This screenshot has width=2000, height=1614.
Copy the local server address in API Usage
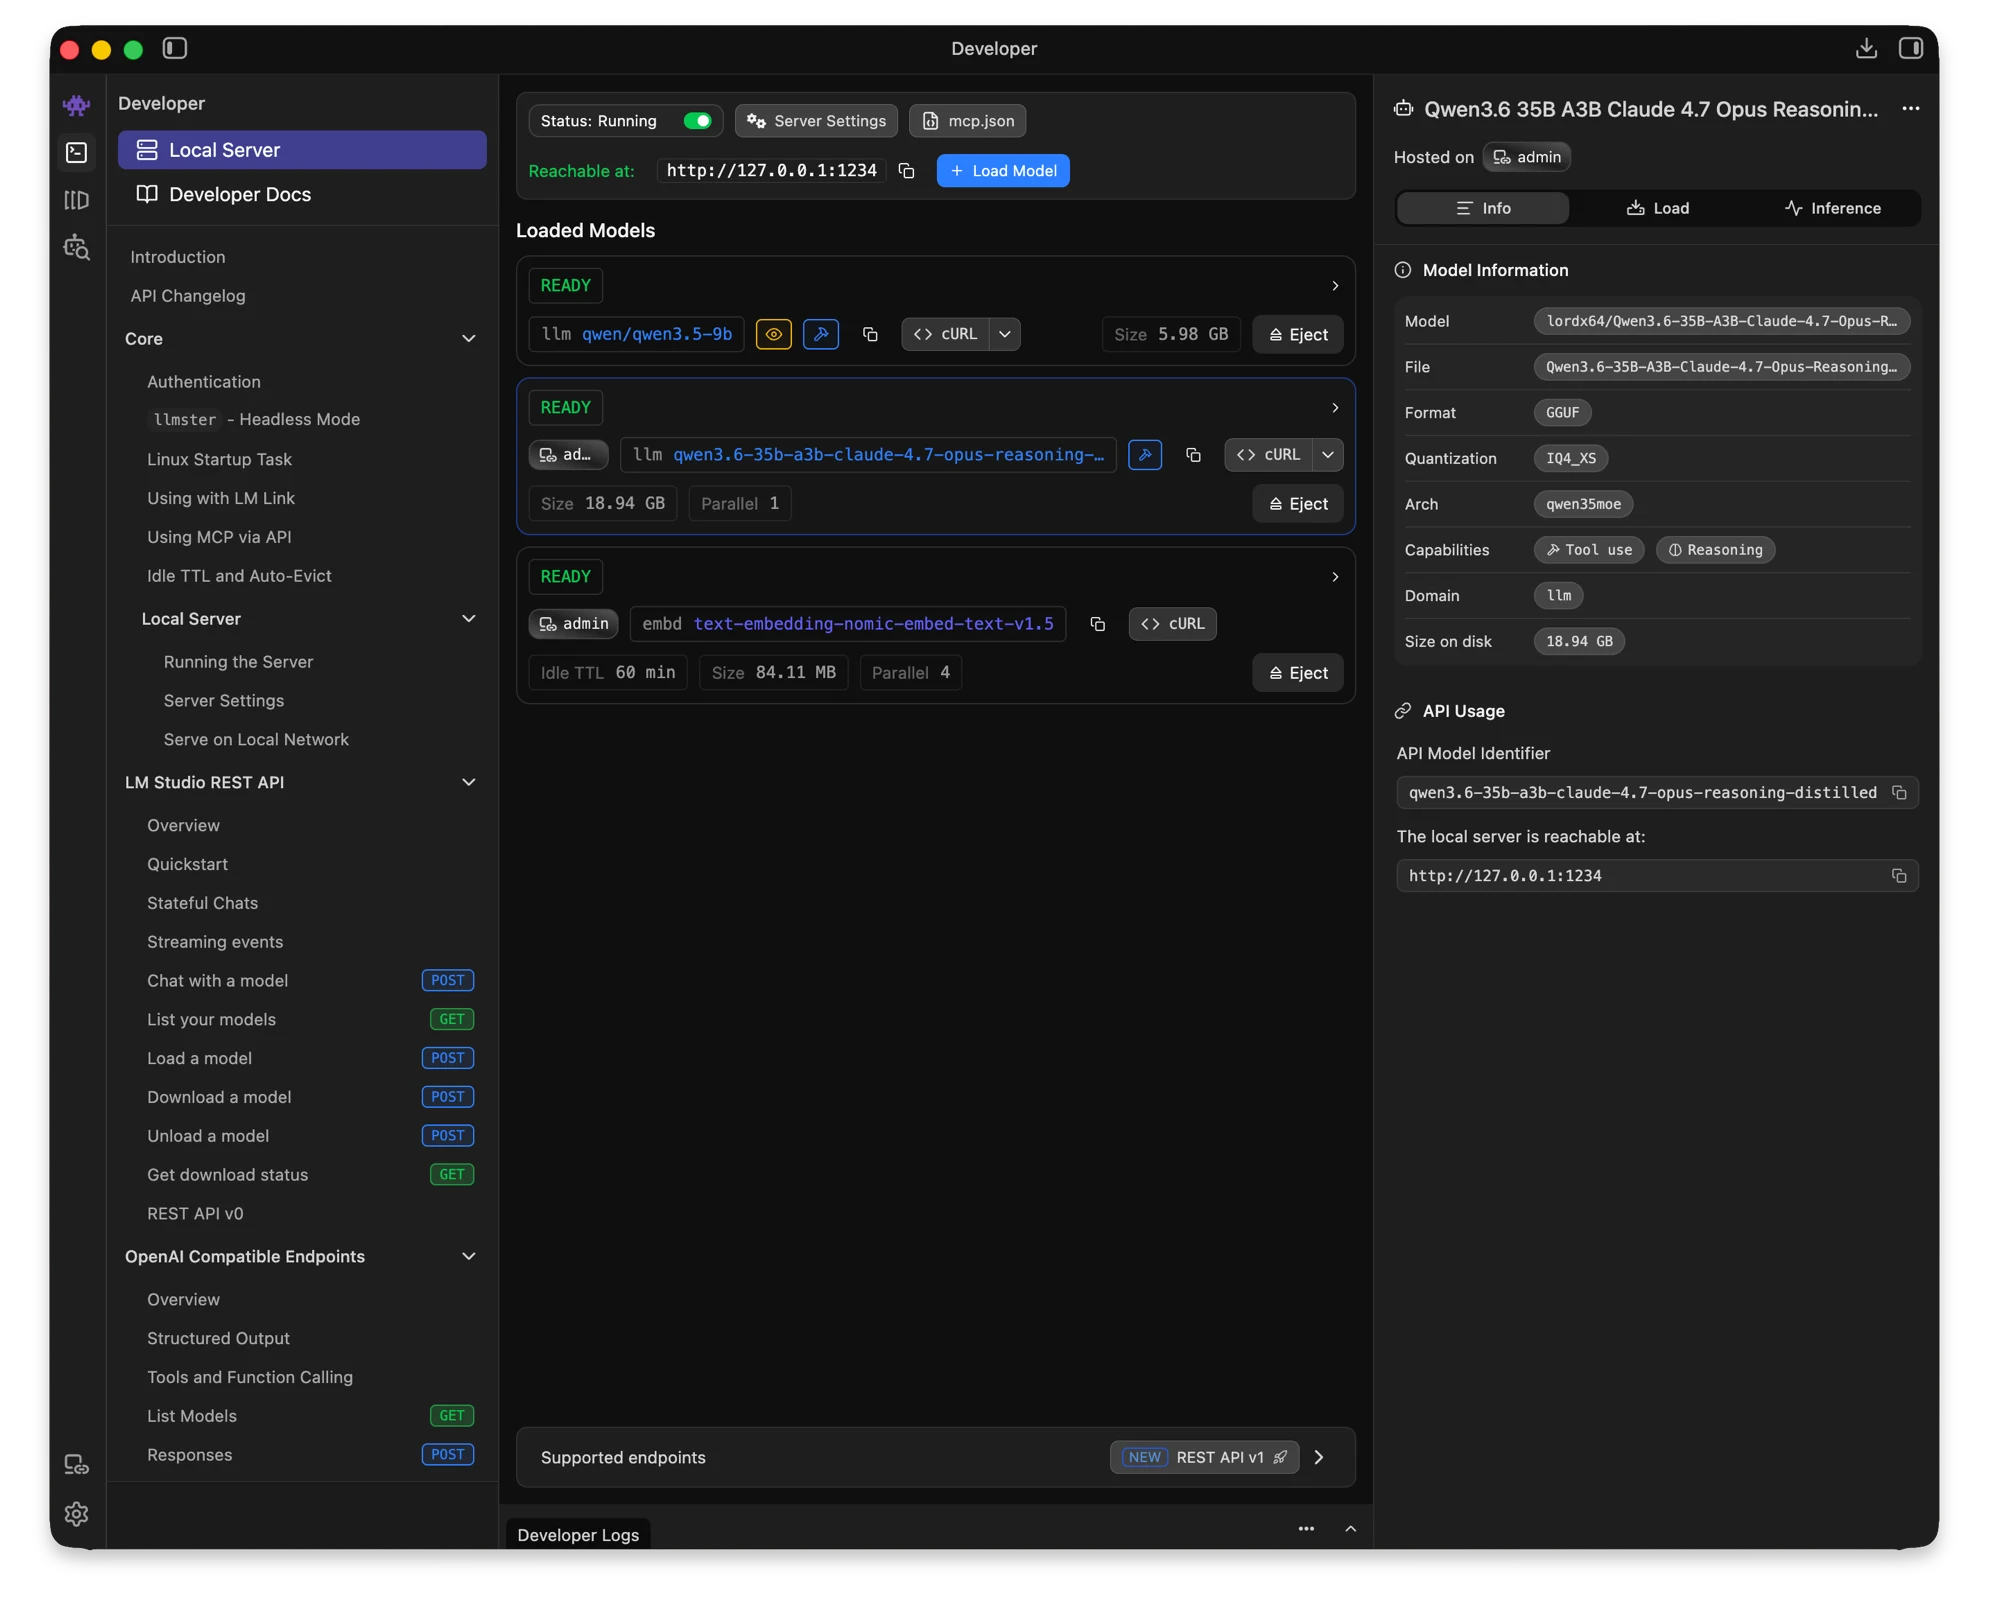(1899, 876)
